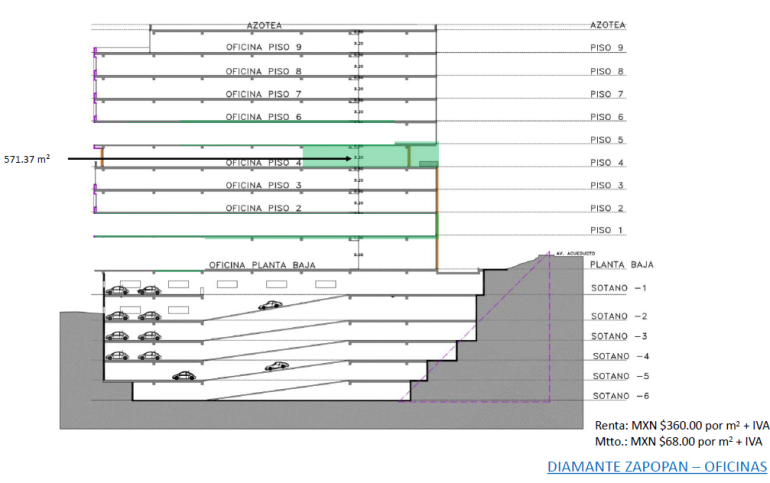This screenshot has width=770, height=483.
Task: Click the AZOTEA label in the right legend
Action: (x=607, y=25)
